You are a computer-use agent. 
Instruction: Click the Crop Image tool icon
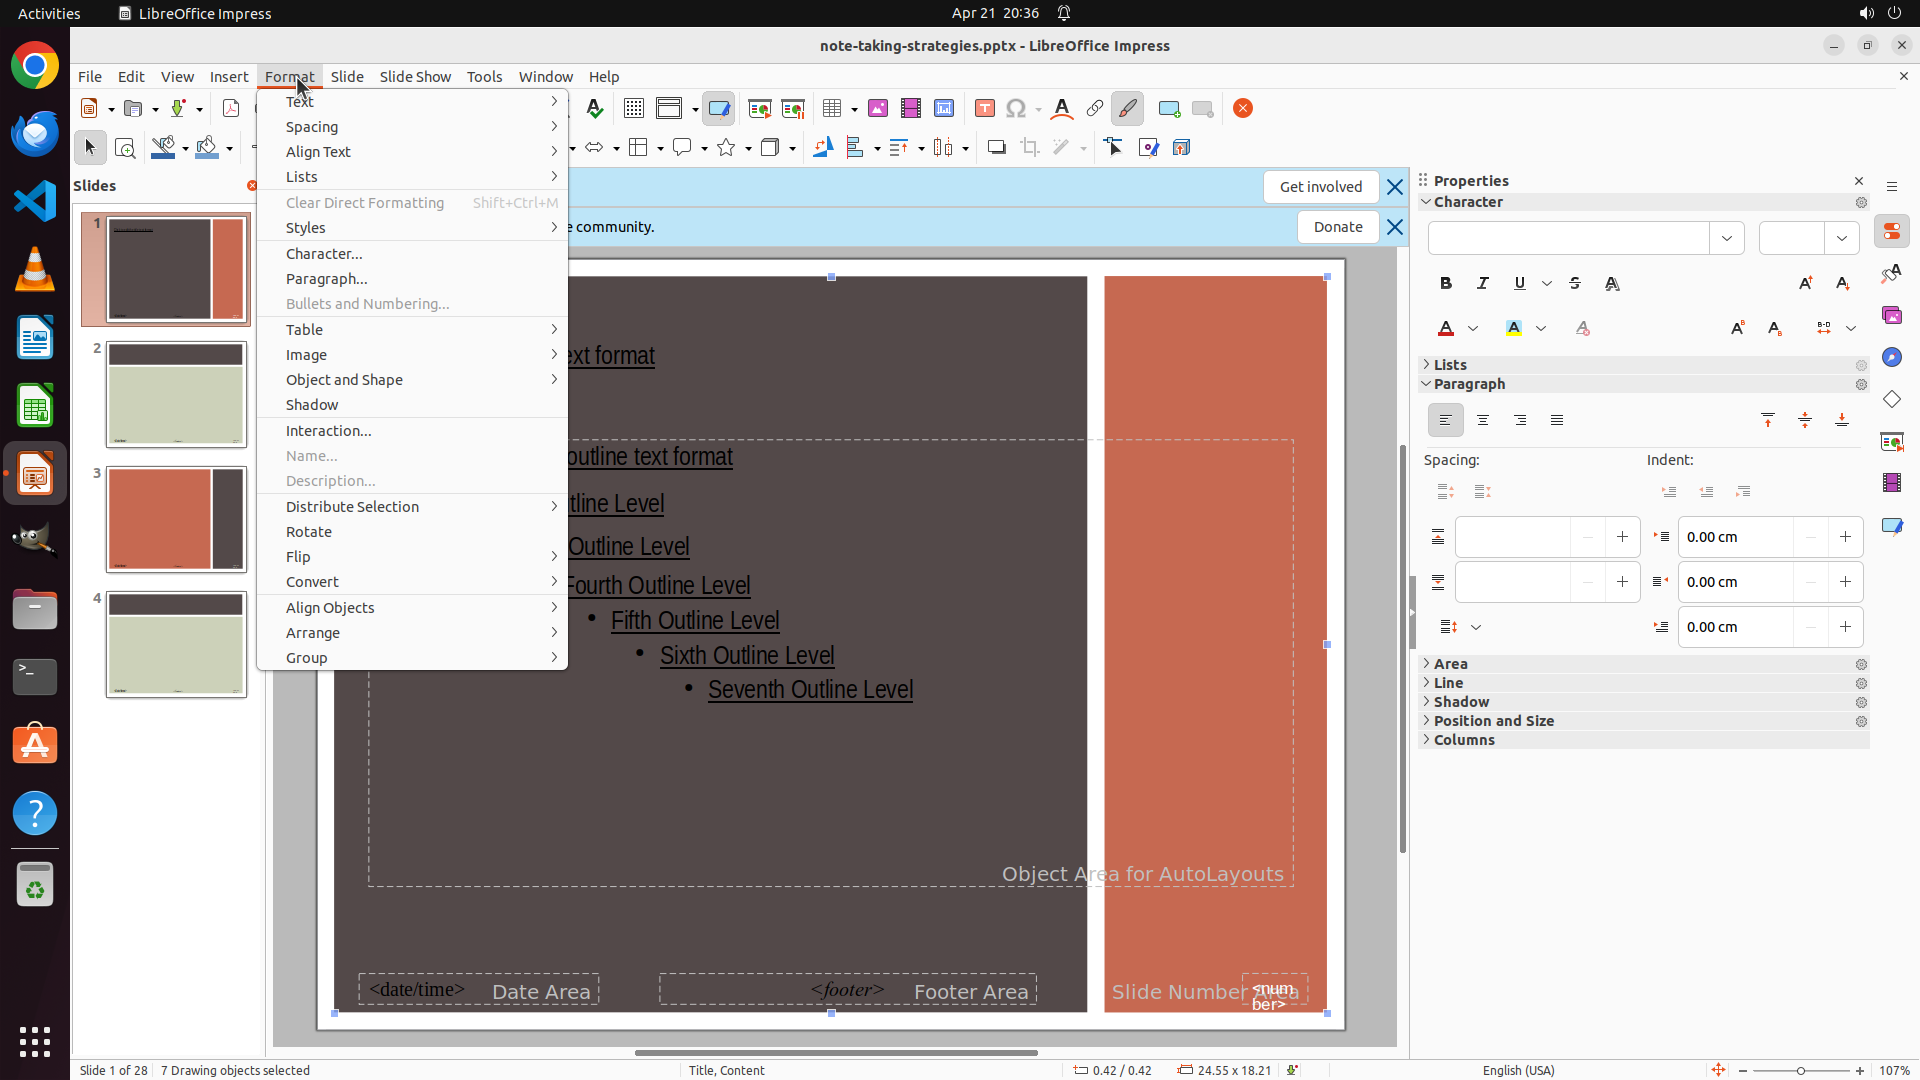(x=1029, y=148)
